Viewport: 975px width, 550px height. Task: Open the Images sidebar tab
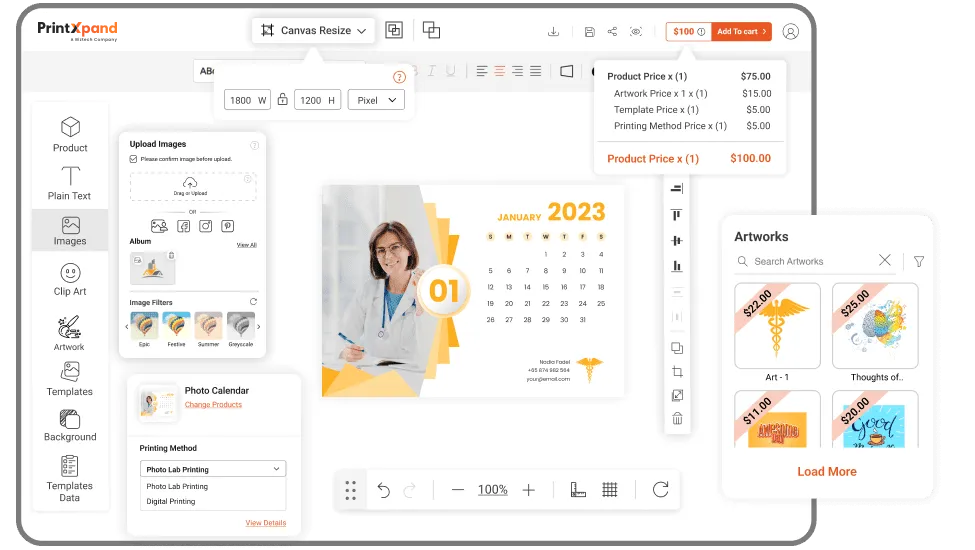70,231
